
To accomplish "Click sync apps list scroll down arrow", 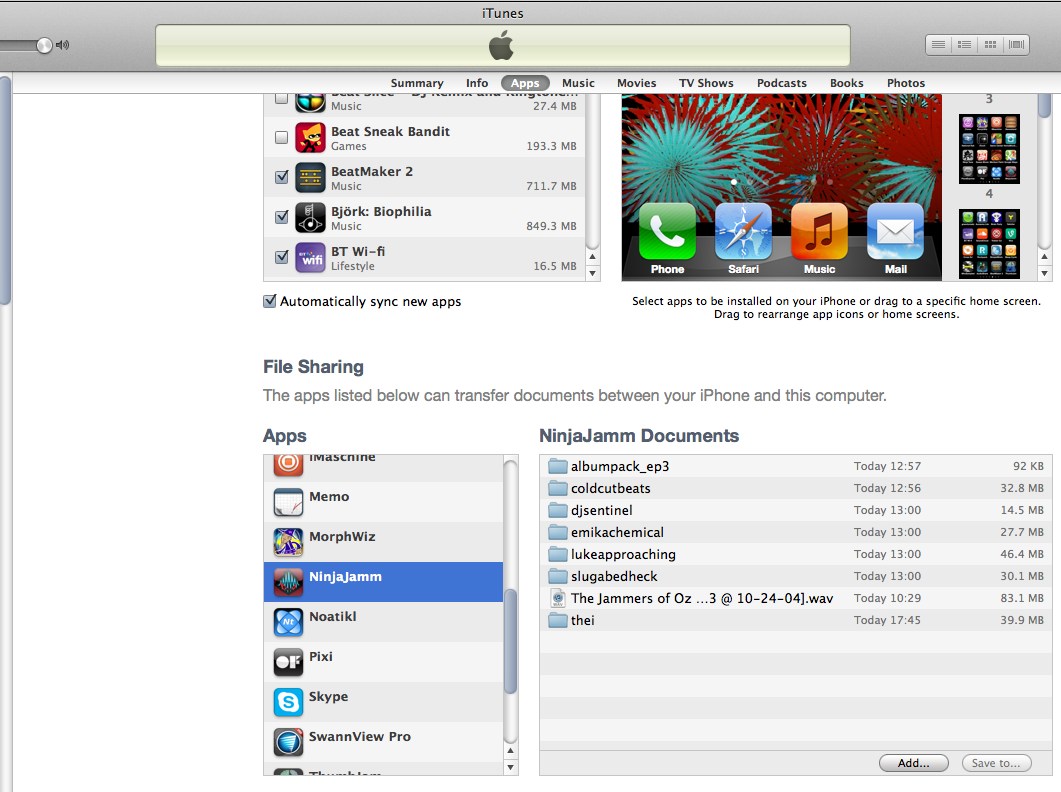I will 593,273.
